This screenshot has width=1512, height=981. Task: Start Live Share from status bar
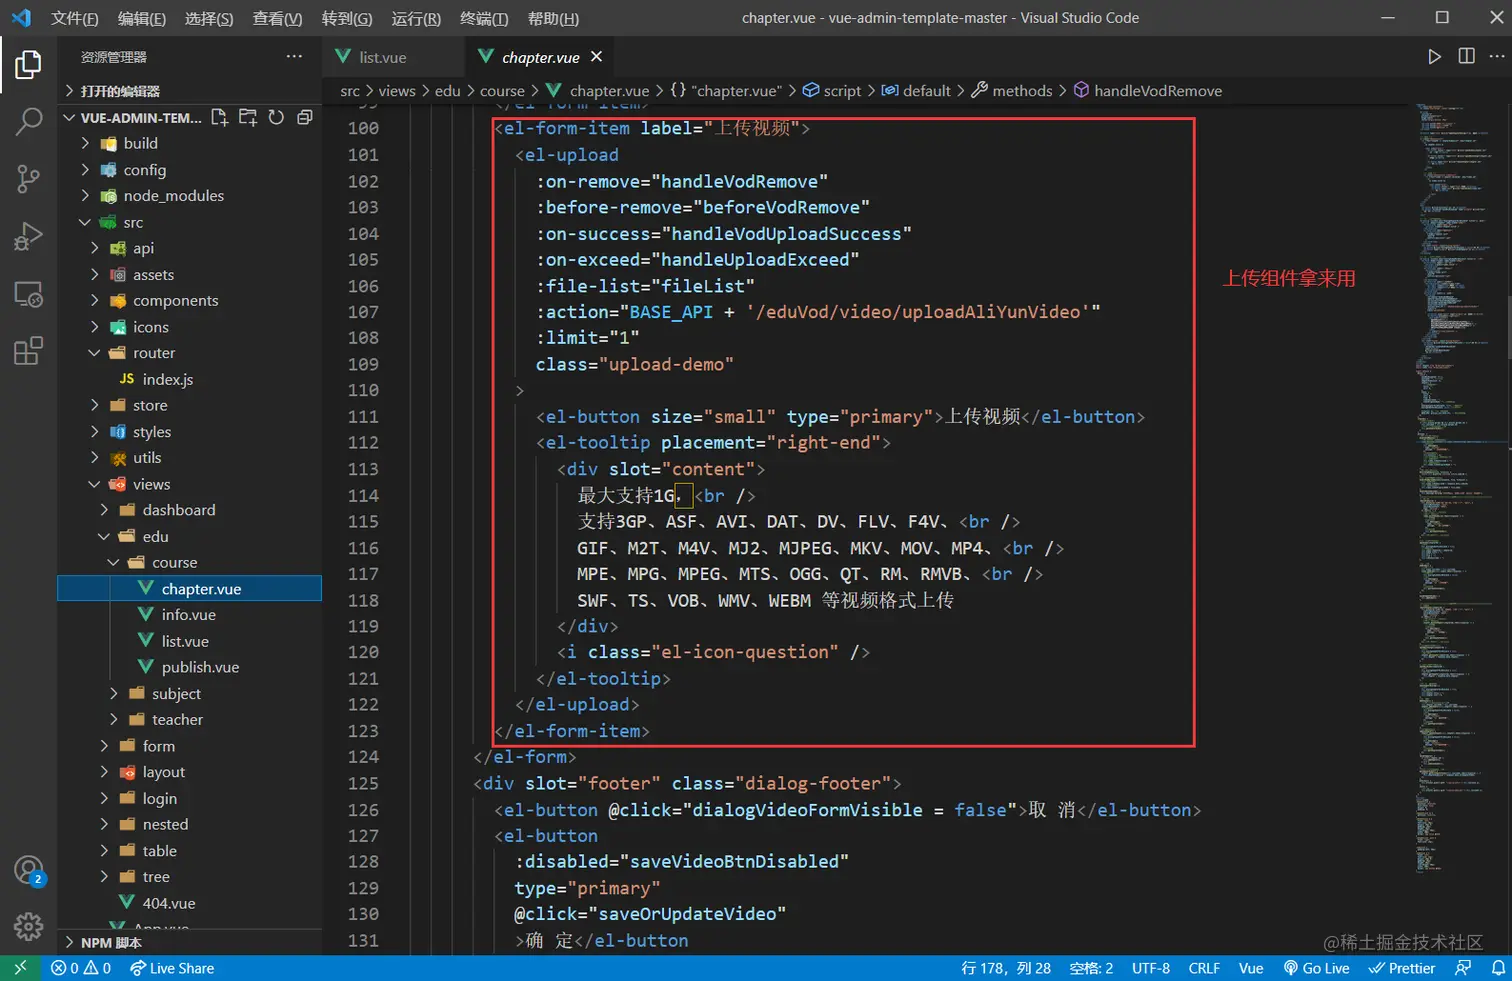pyautogui.click(x=172, y=968)
